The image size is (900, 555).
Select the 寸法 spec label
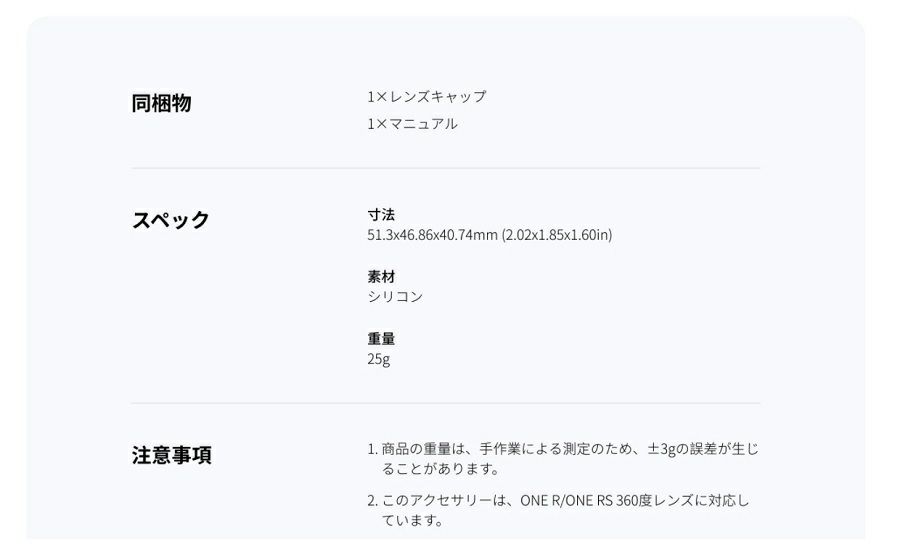click(x=381, y=215)
